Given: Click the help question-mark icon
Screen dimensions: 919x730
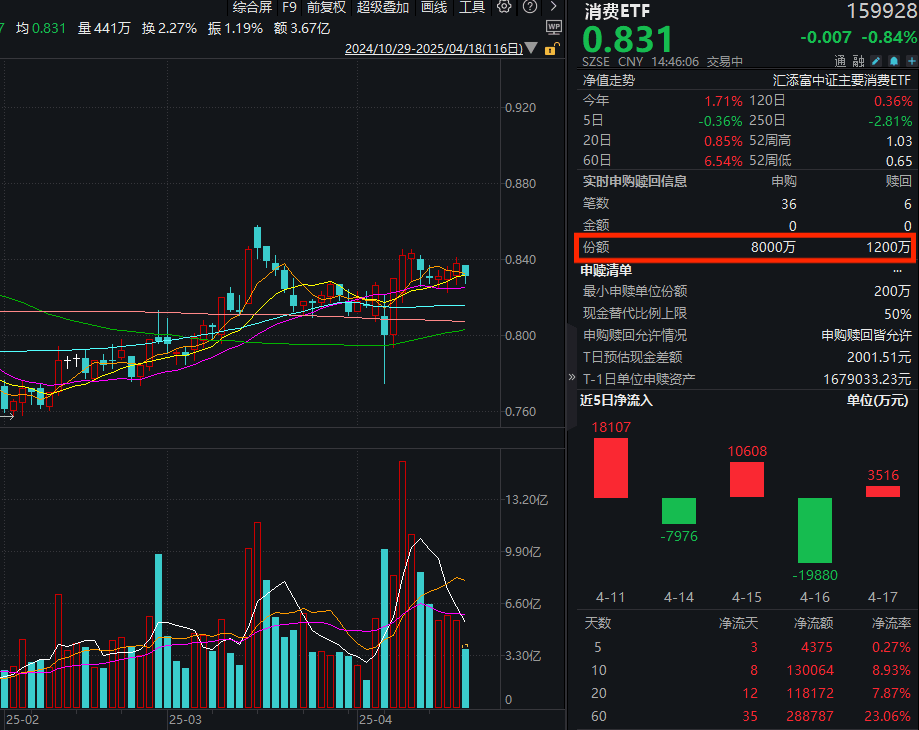Looking at the screenshot, I should (529, 7).
